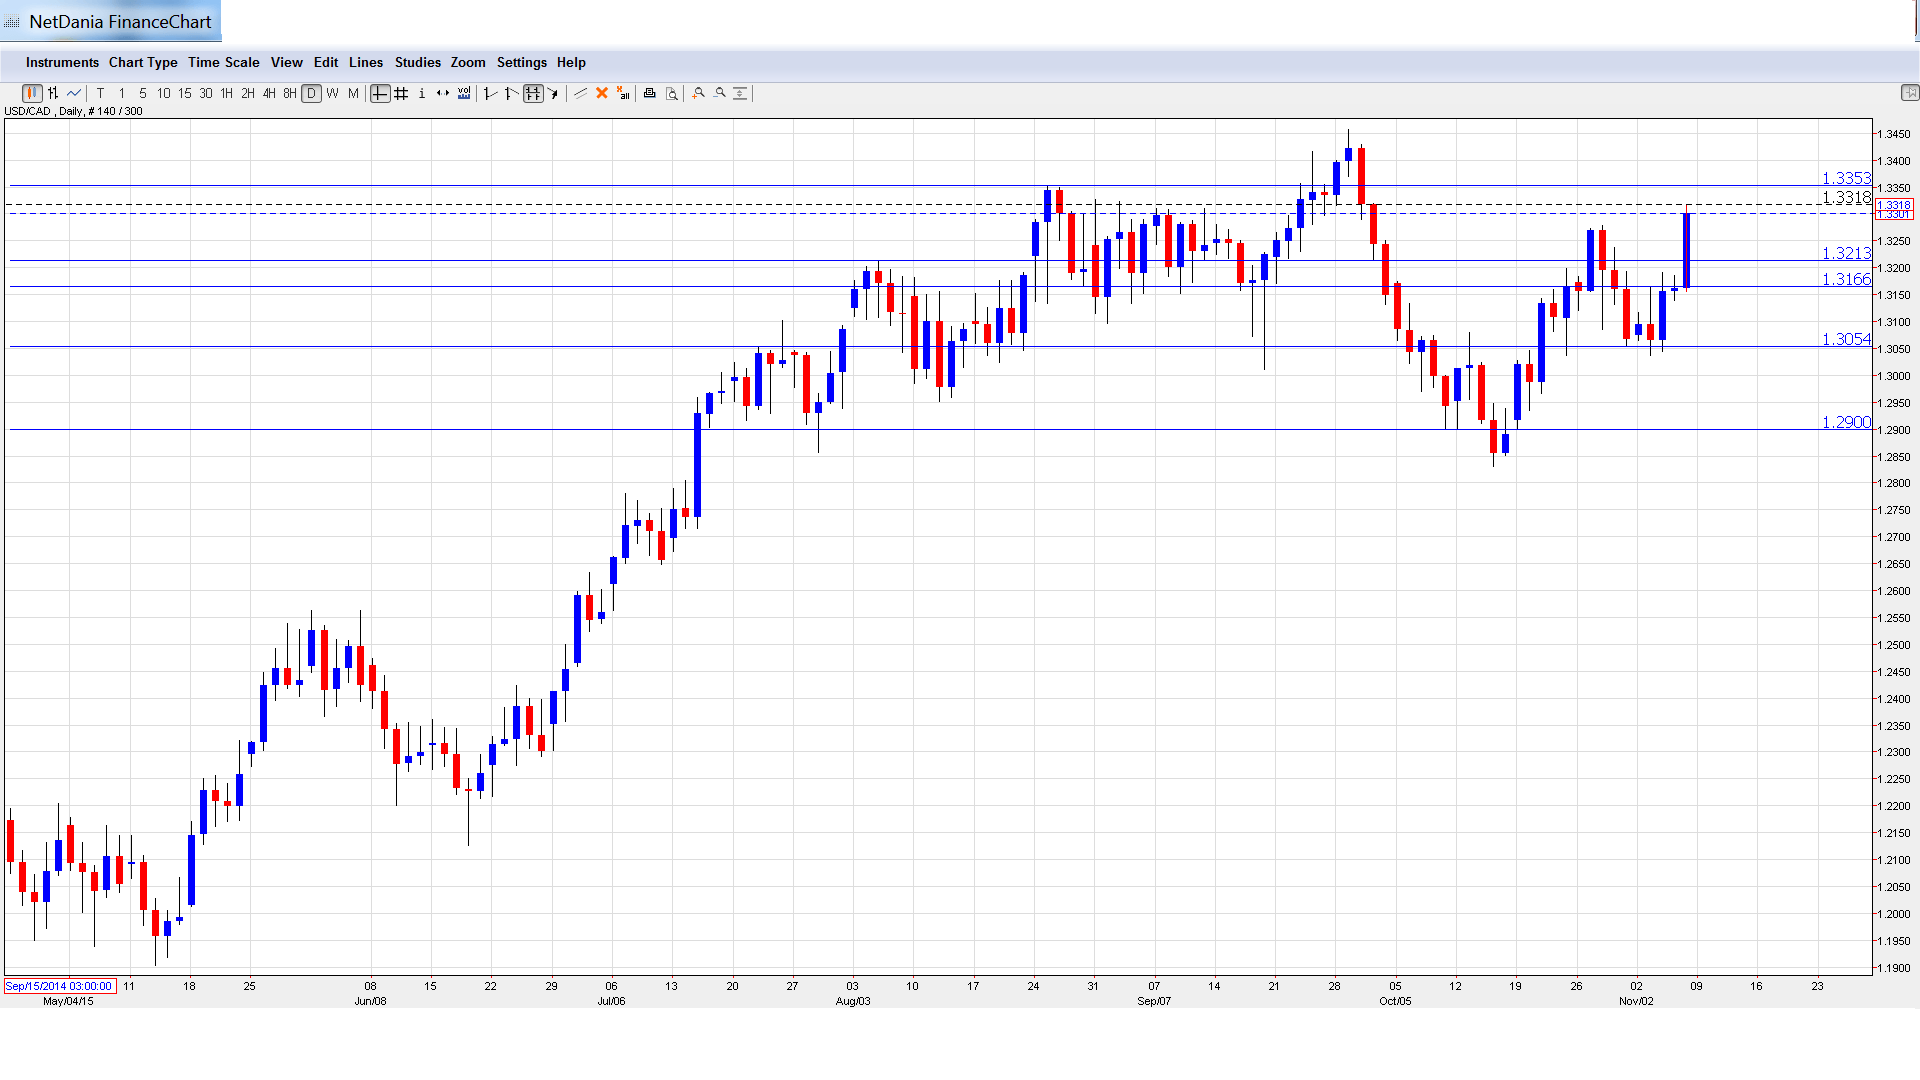Select the candlestick chart type icon
This screenshot has height=1080, width=1920.
tap(32, 93)
